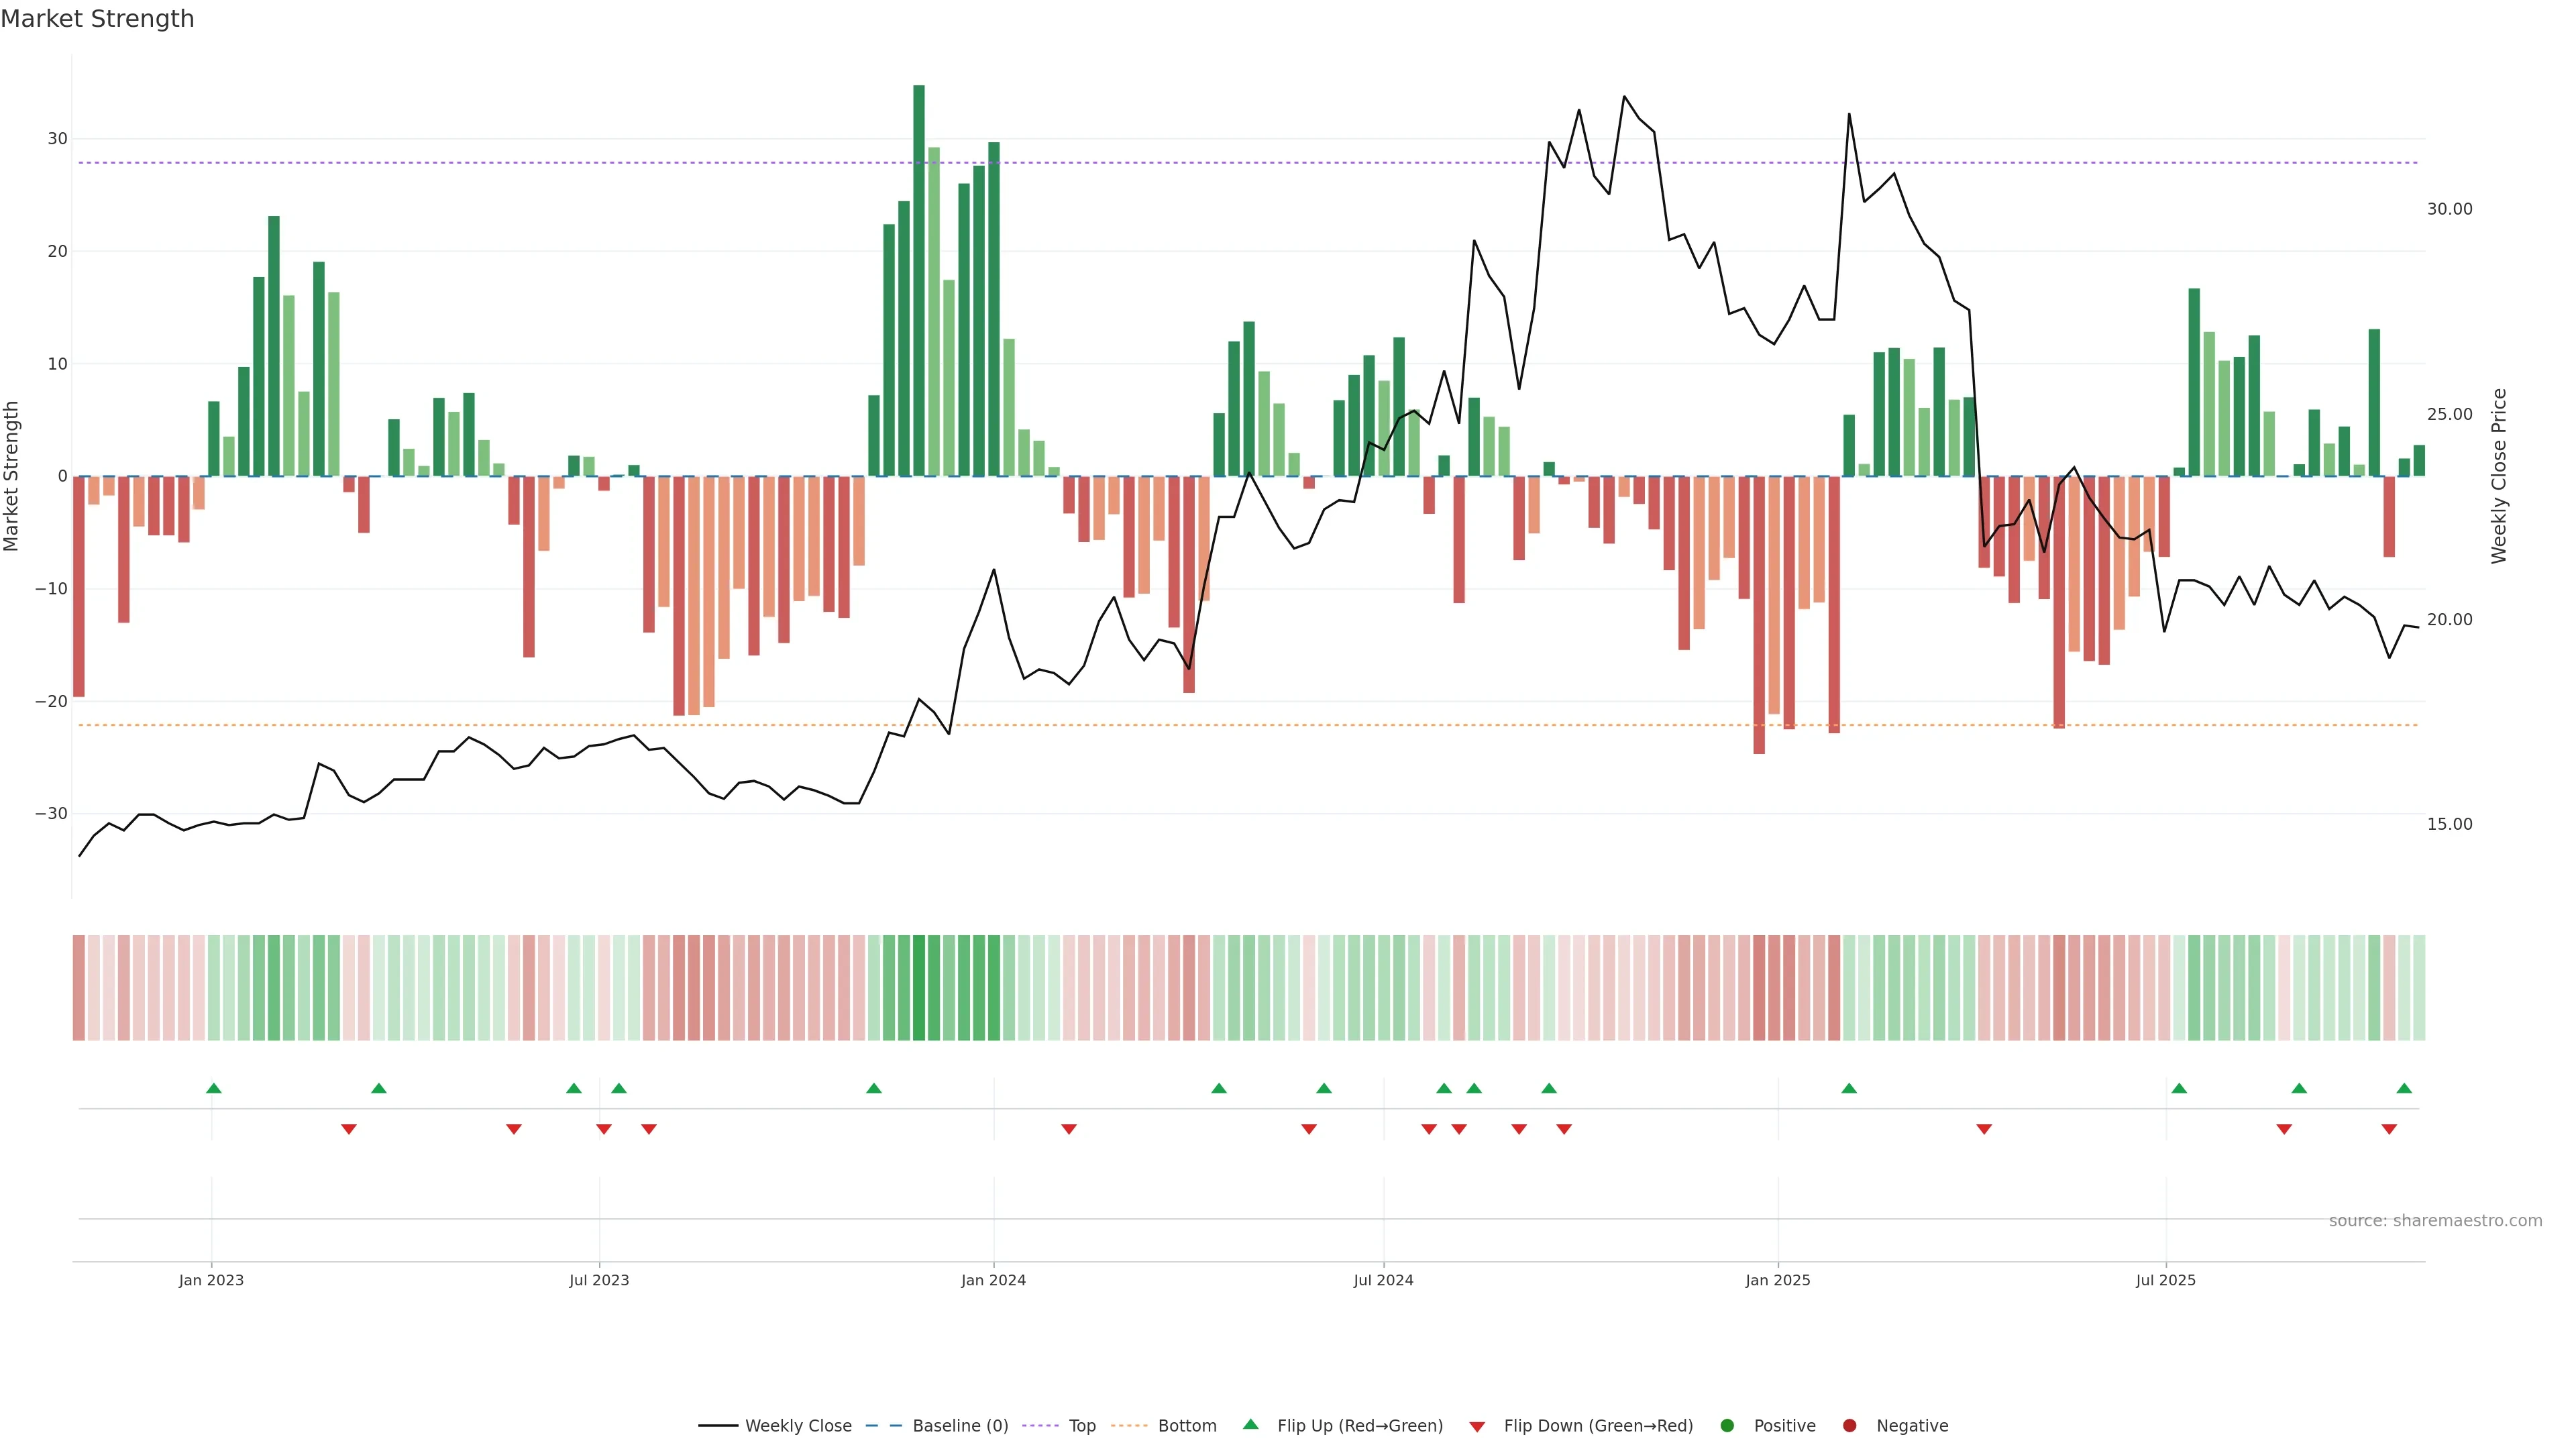Click the red Flip Down legend triangle
Viewport: 2576px width, 1449px height.
coord(1477,1427)
